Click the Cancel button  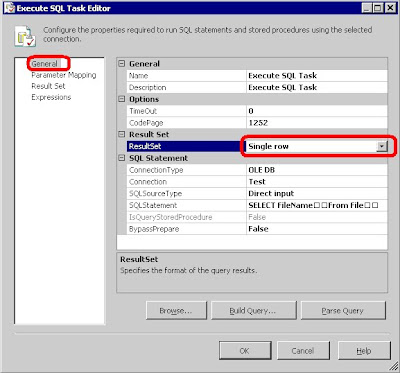(x=303, y=351)
